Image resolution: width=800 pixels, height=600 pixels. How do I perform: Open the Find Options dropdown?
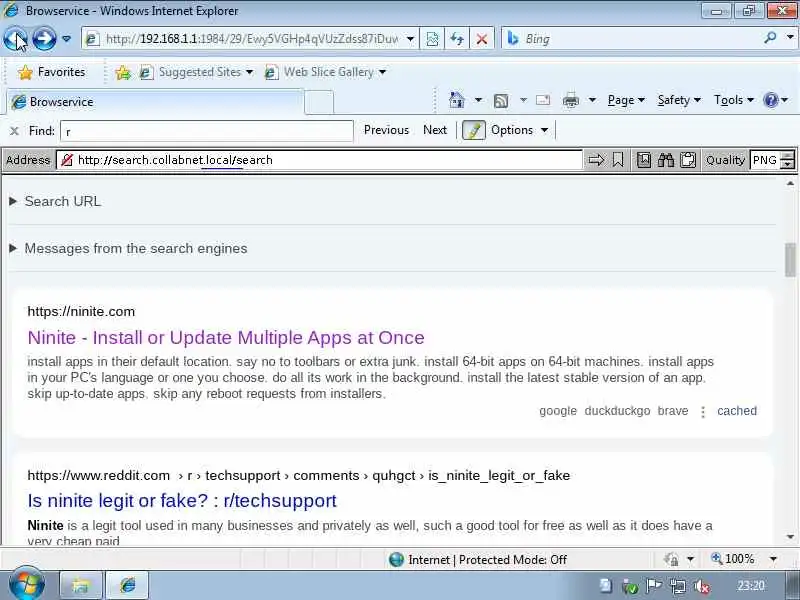(x=519, y=130)
